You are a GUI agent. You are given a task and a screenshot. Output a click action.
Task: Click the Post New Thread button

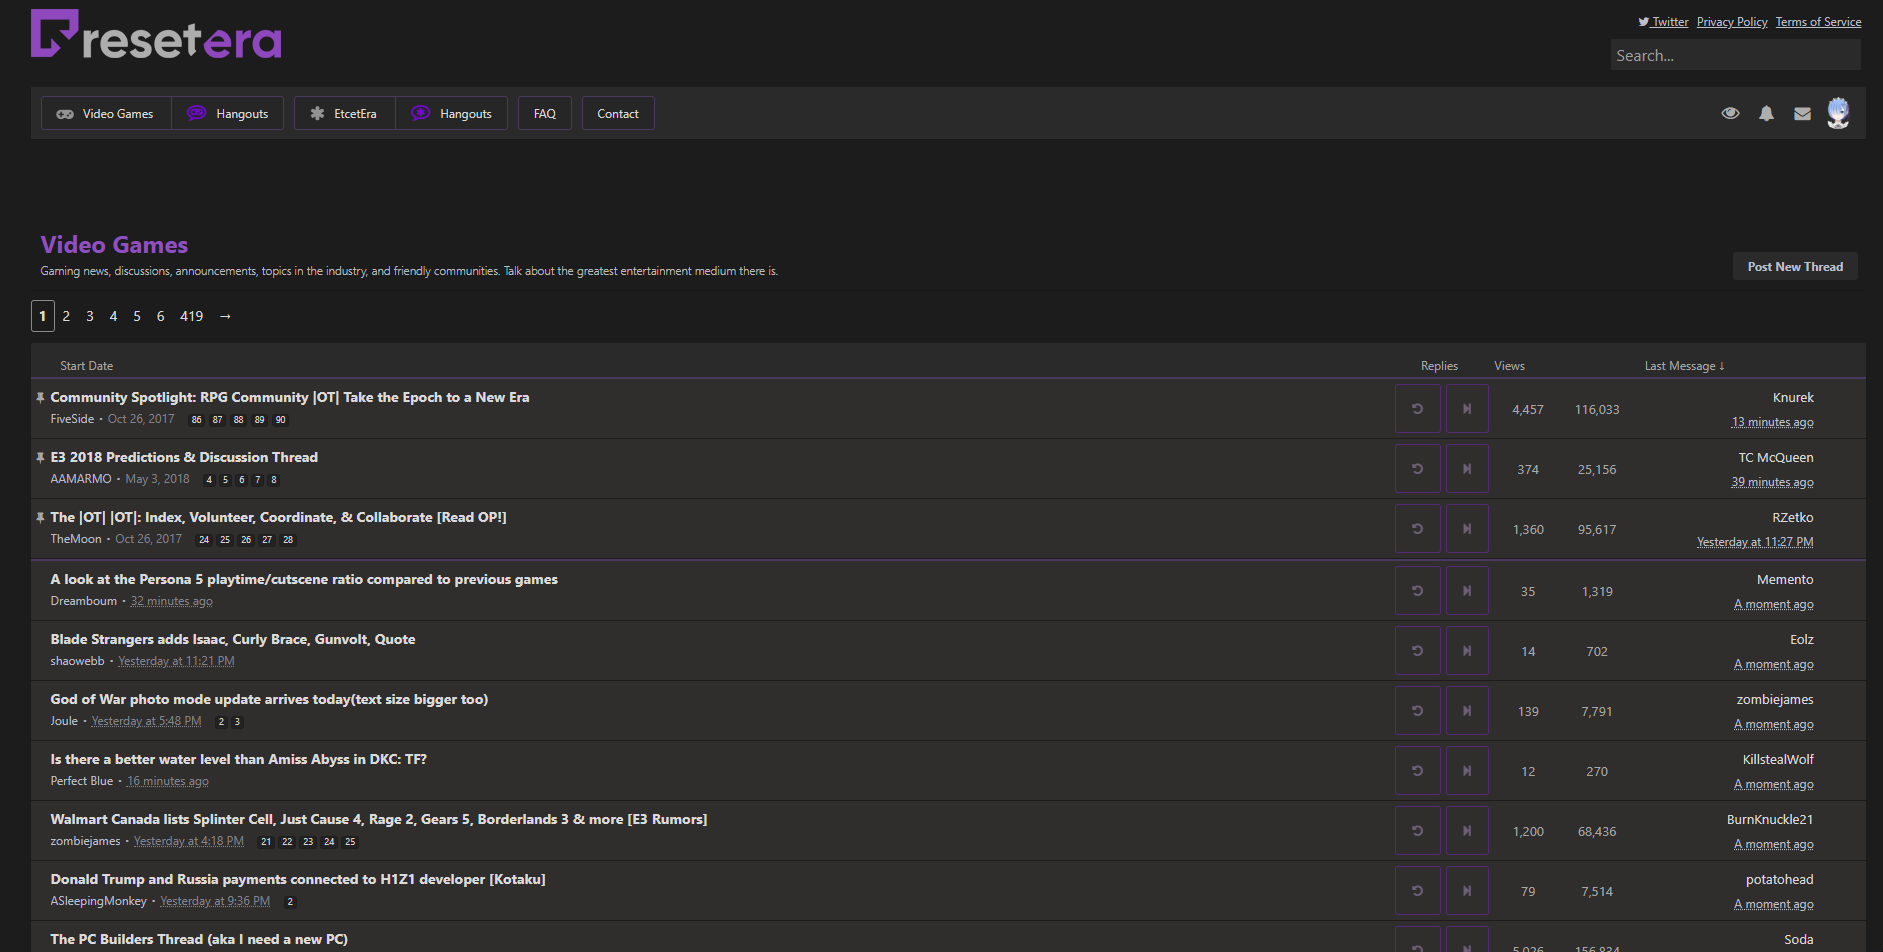pos(1795,266)
